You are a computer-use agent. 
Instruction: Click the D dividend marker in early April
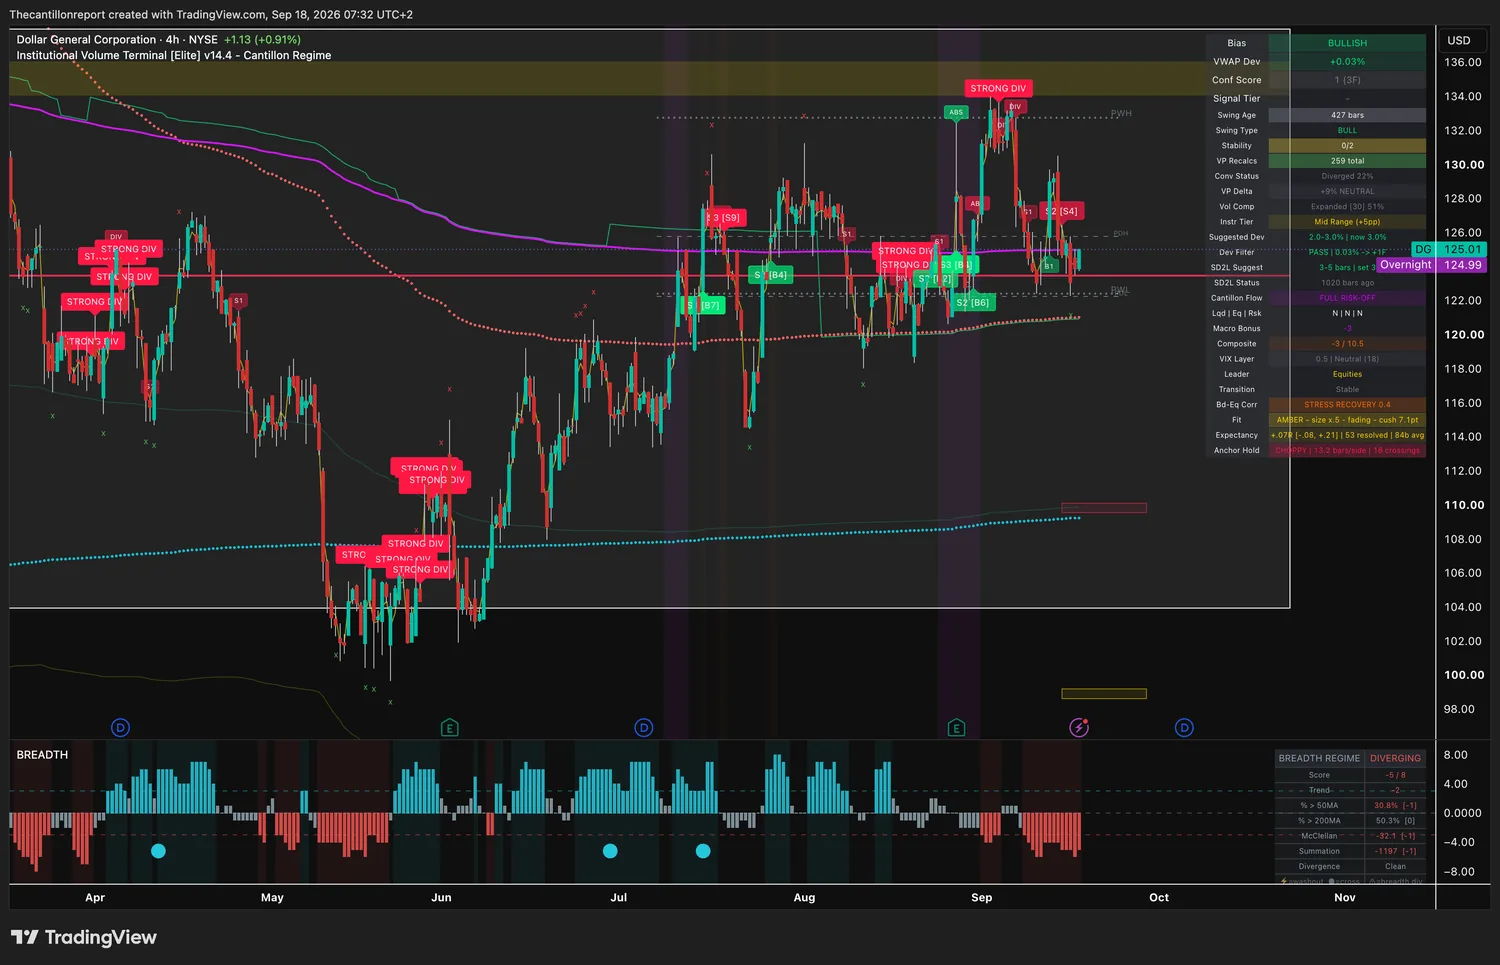click(x=120, y=728)
